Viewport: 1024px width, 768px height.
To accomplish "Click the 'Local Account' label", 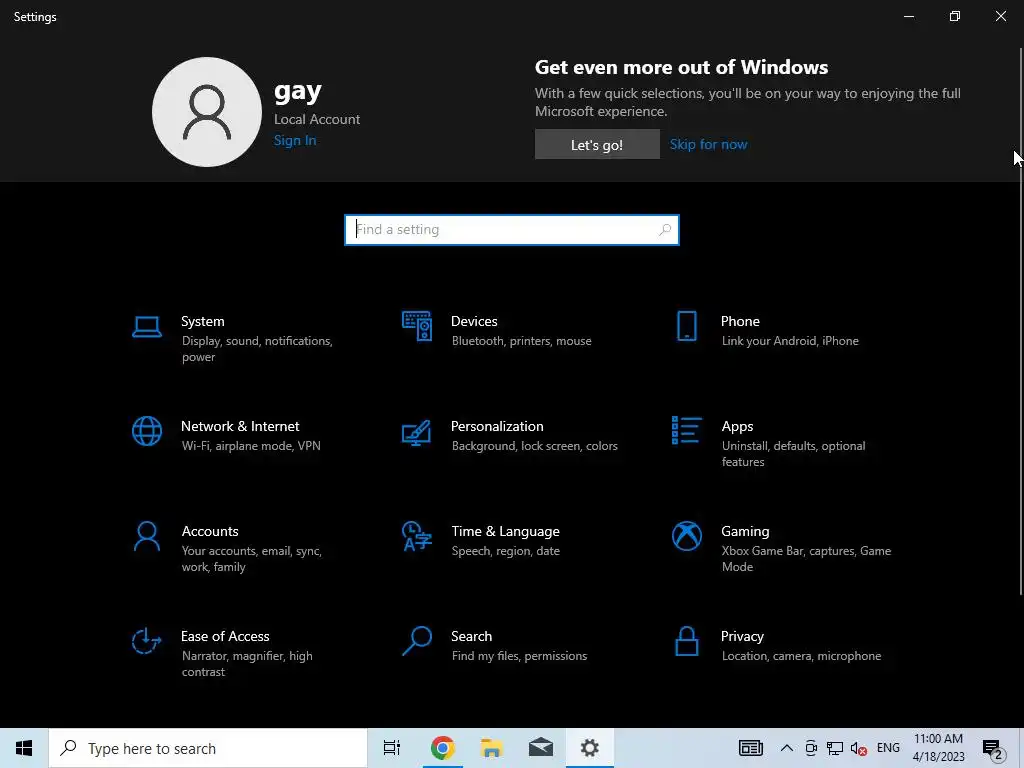I will coord(317,120).
